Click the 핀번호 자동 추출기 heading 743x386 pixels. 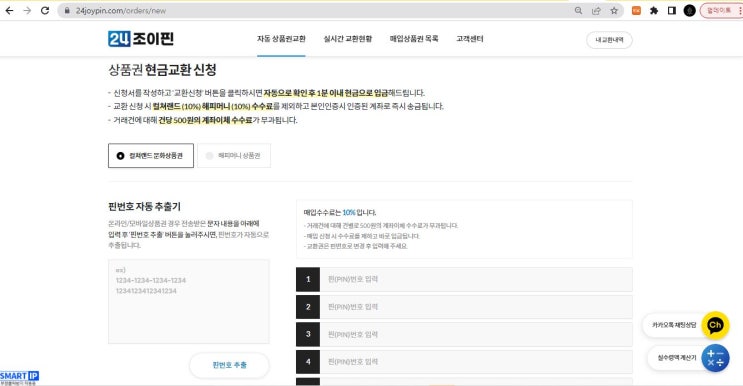pyautogui.click(x=145, y=206)
